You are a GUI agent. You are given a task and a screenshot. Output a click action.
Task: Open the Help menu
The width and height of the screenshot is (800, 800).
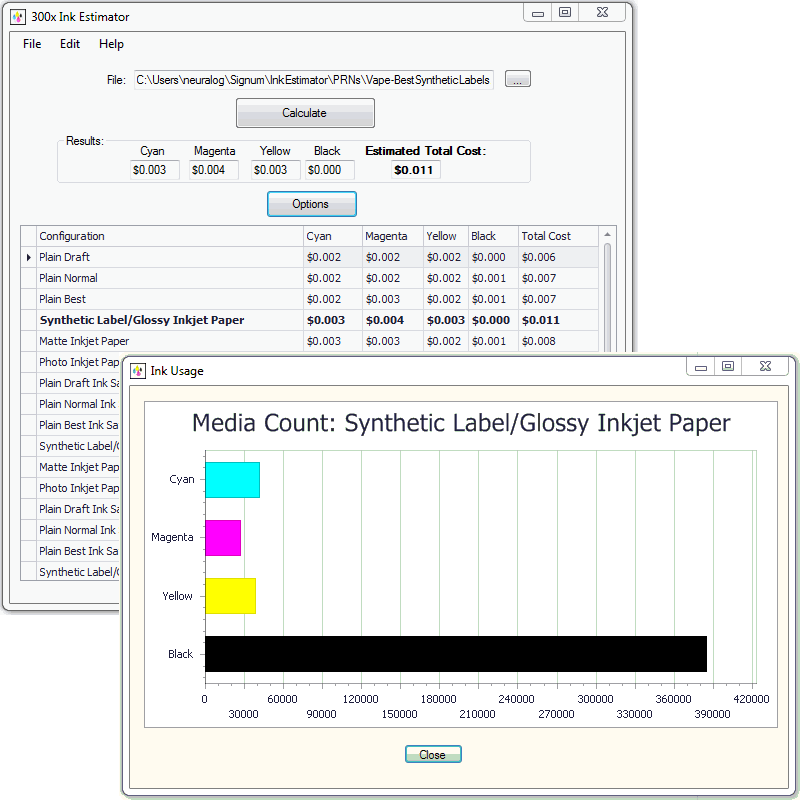111,44
